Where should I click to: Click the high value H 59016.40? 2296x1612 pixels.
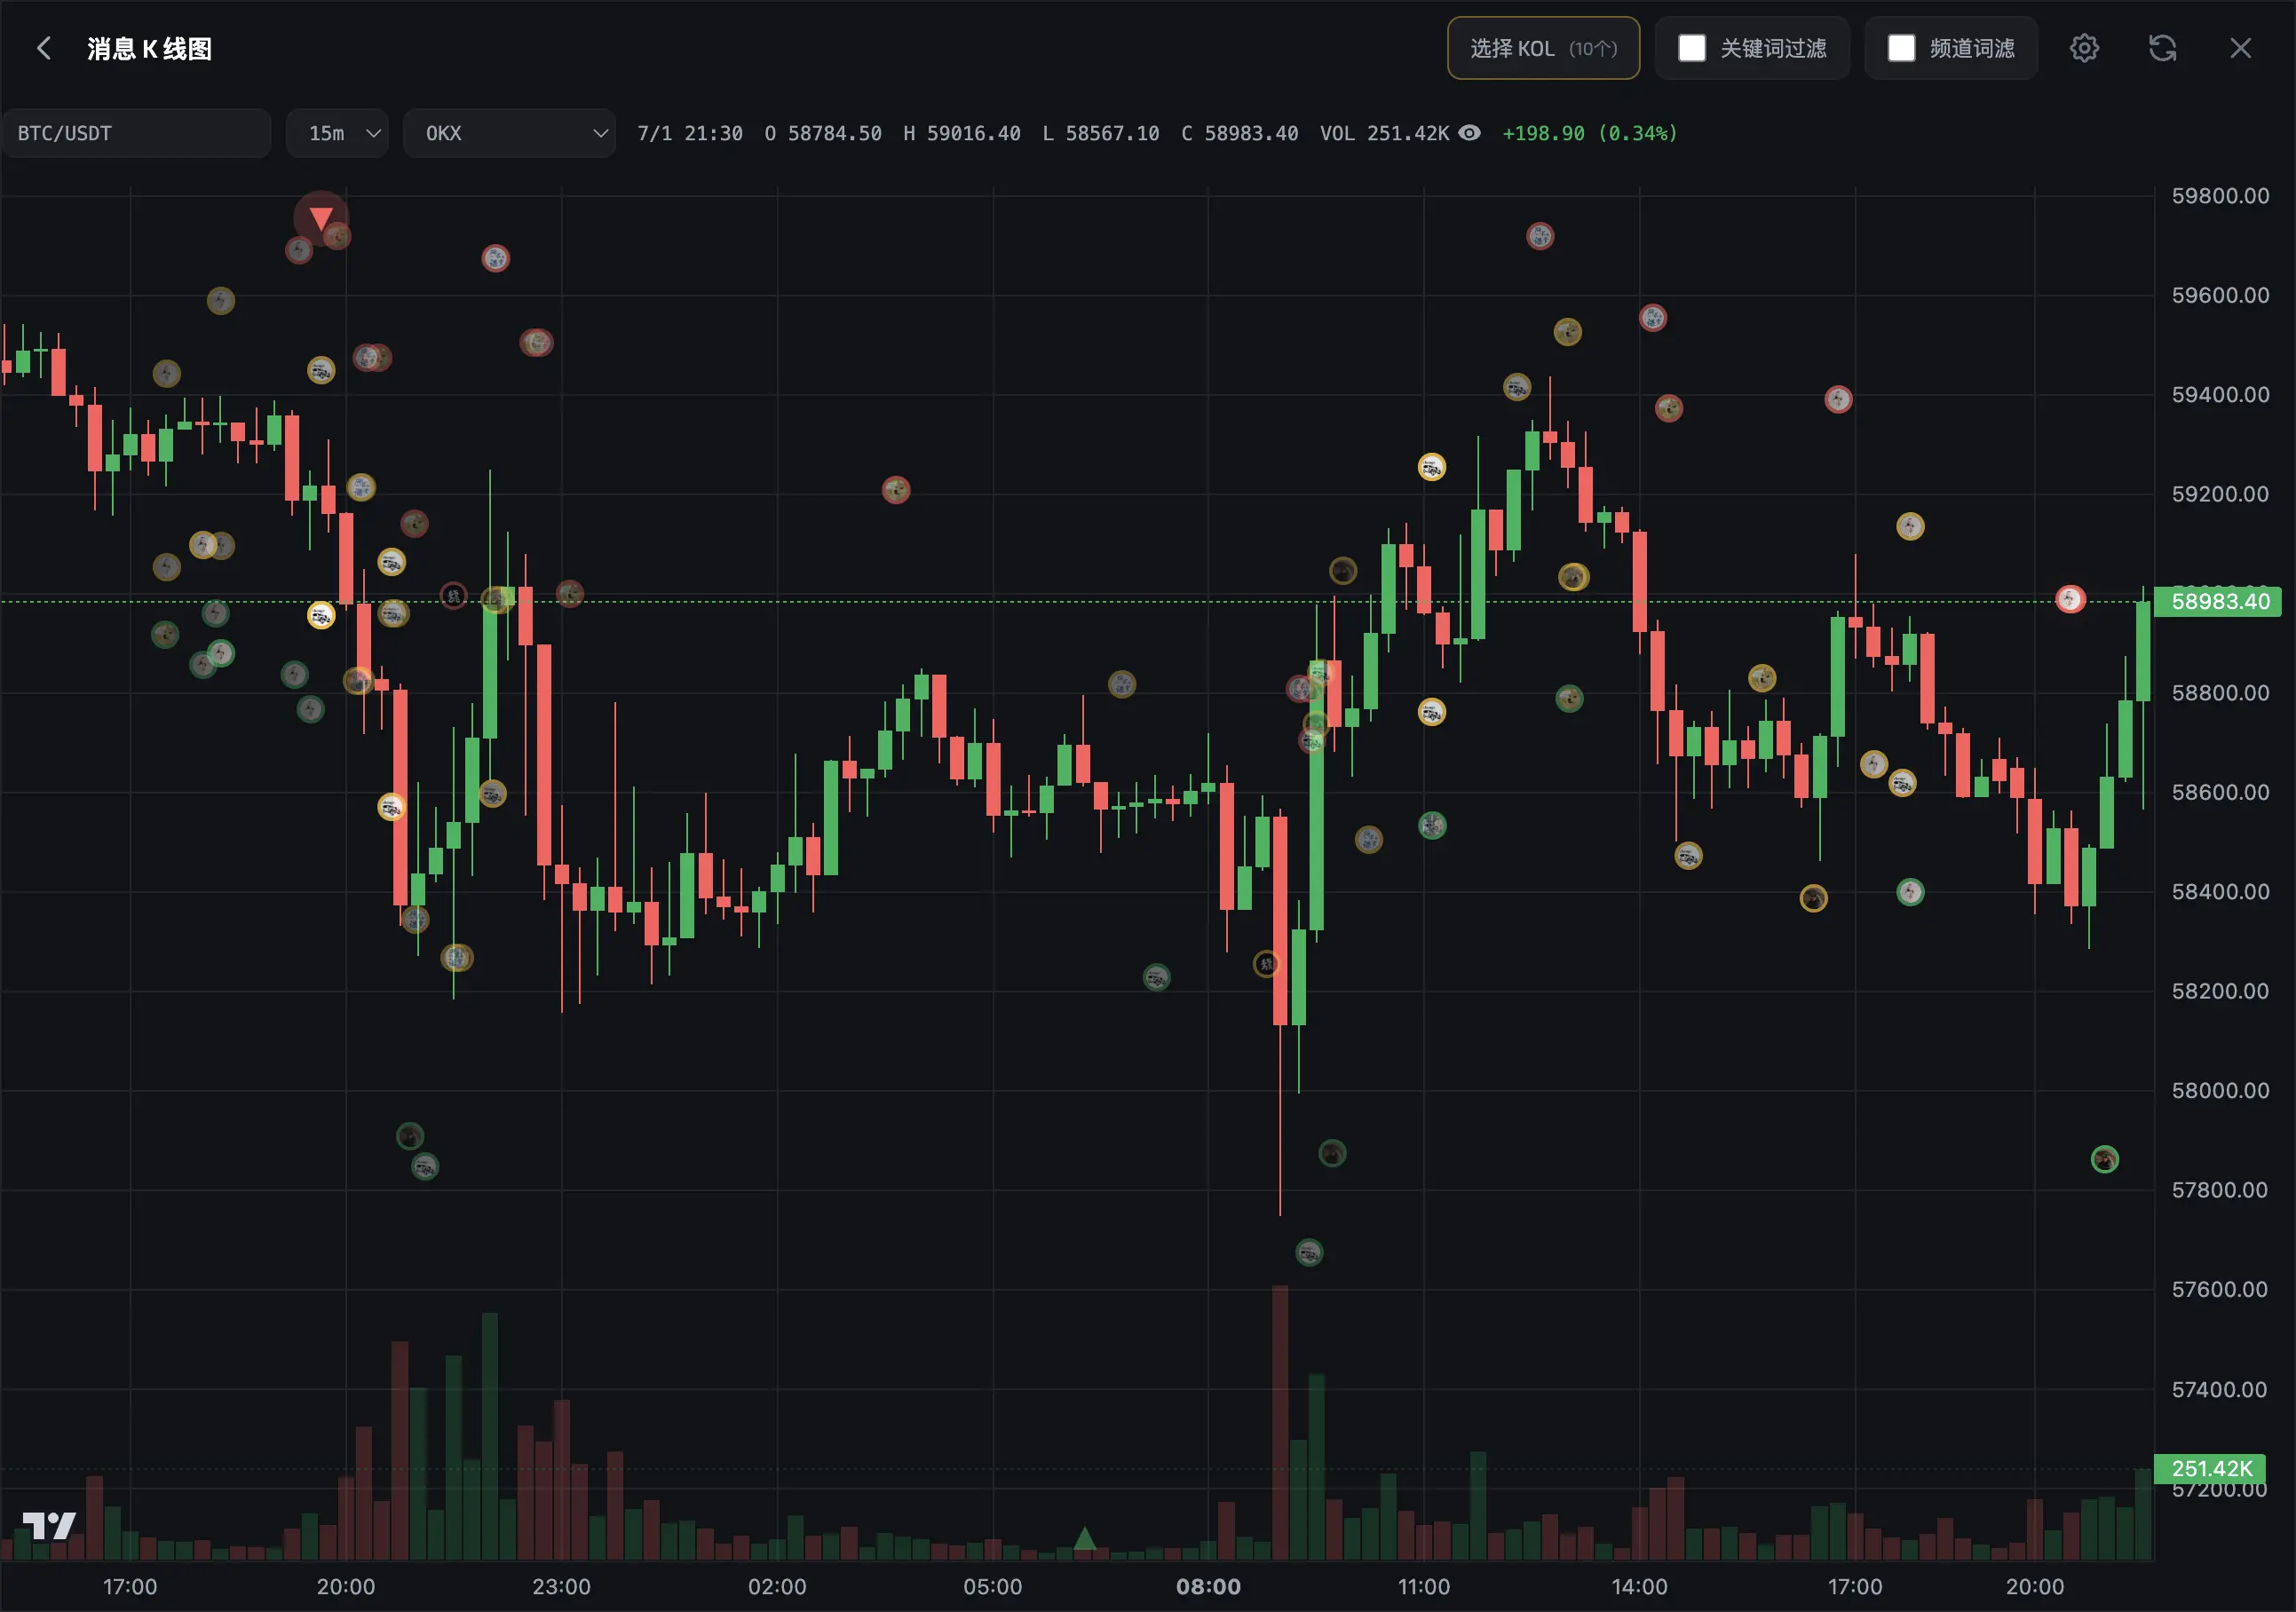tap(961, 133)
